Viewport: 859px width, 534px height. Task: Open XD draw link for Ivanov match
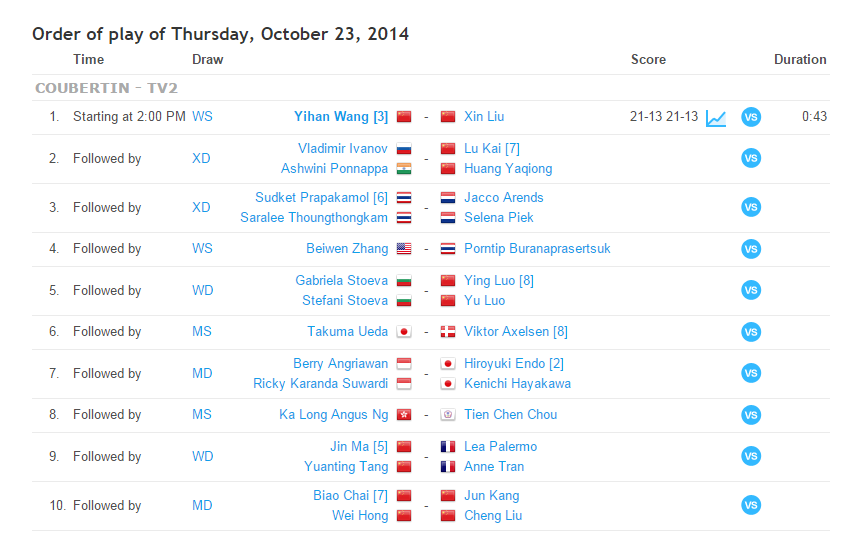click(201, 158)
